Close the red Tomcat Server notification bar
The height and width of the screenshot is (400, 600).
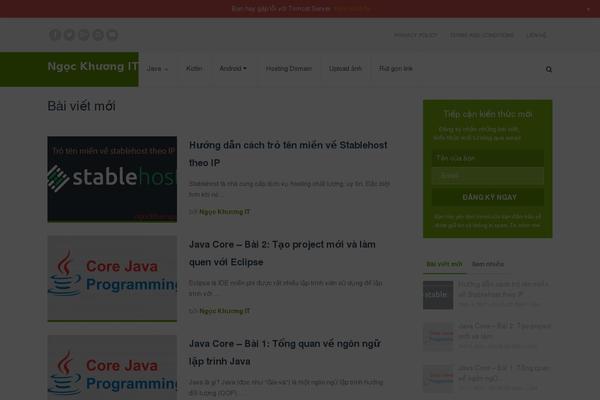588,9
